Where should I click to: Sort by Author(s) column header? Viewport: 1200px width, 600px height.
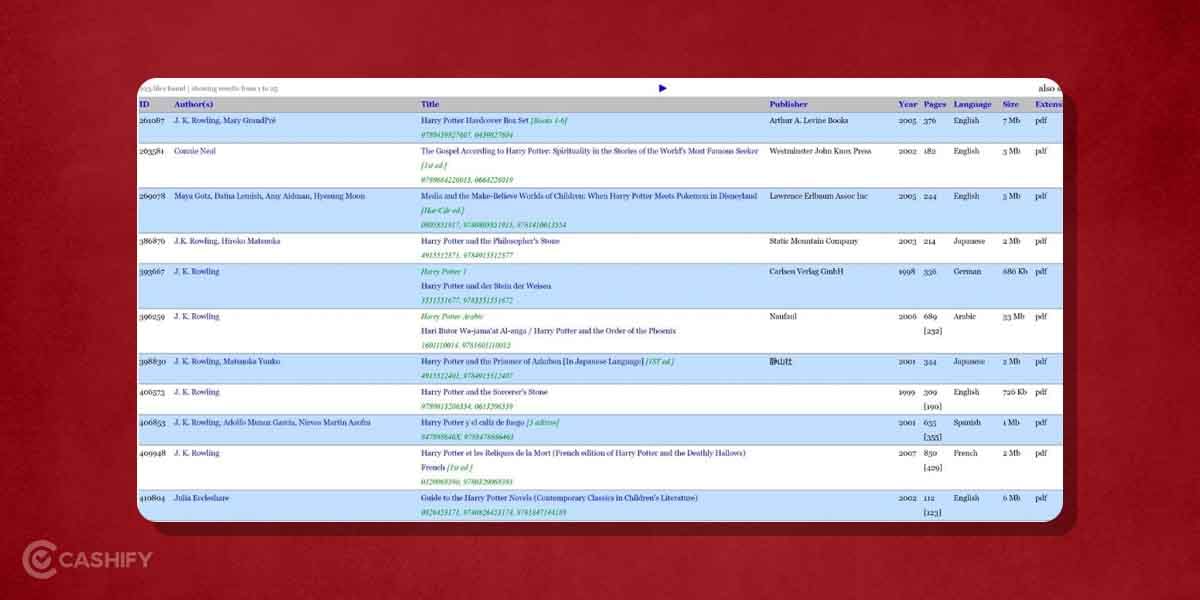[193, 104]
